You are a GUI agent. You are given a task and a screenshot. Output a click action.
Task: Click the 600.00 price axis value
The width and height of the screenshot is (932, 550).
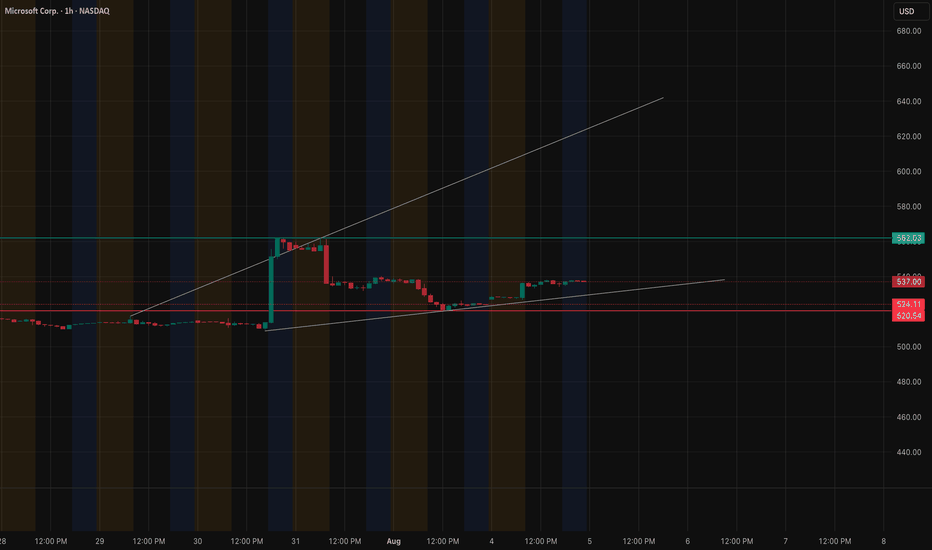[x=909, y=171]
